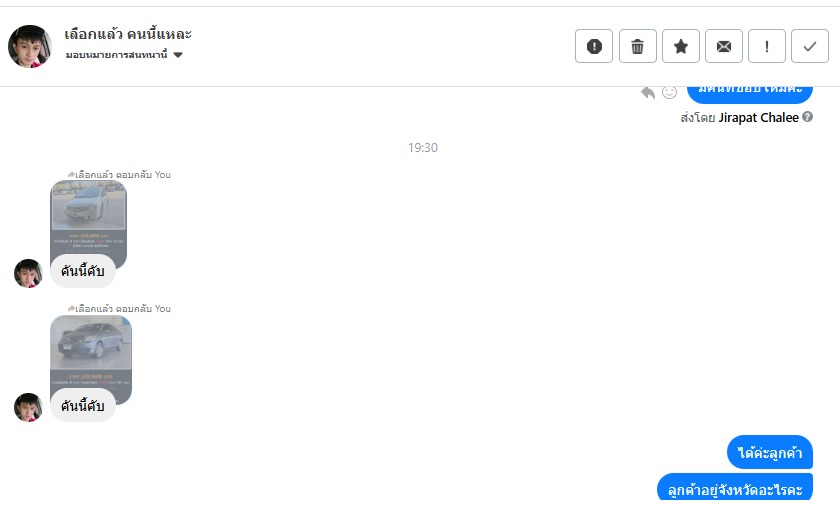Click the header profile picture
Screen dimensions: 840x508
click(x=30, y=46)
